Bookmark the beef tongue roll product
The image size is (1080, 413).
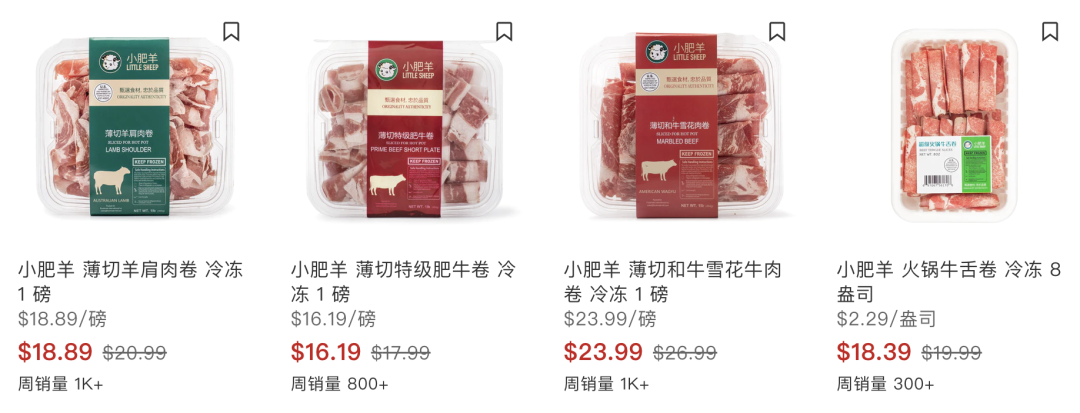(1050, 32)
